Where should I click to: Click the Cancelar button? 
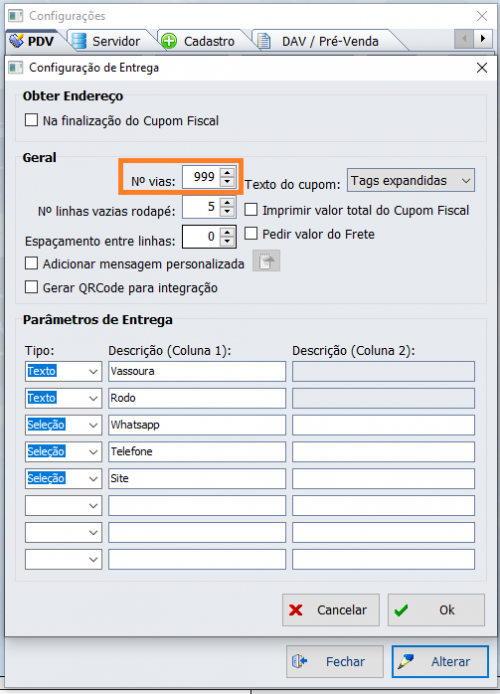331,610
